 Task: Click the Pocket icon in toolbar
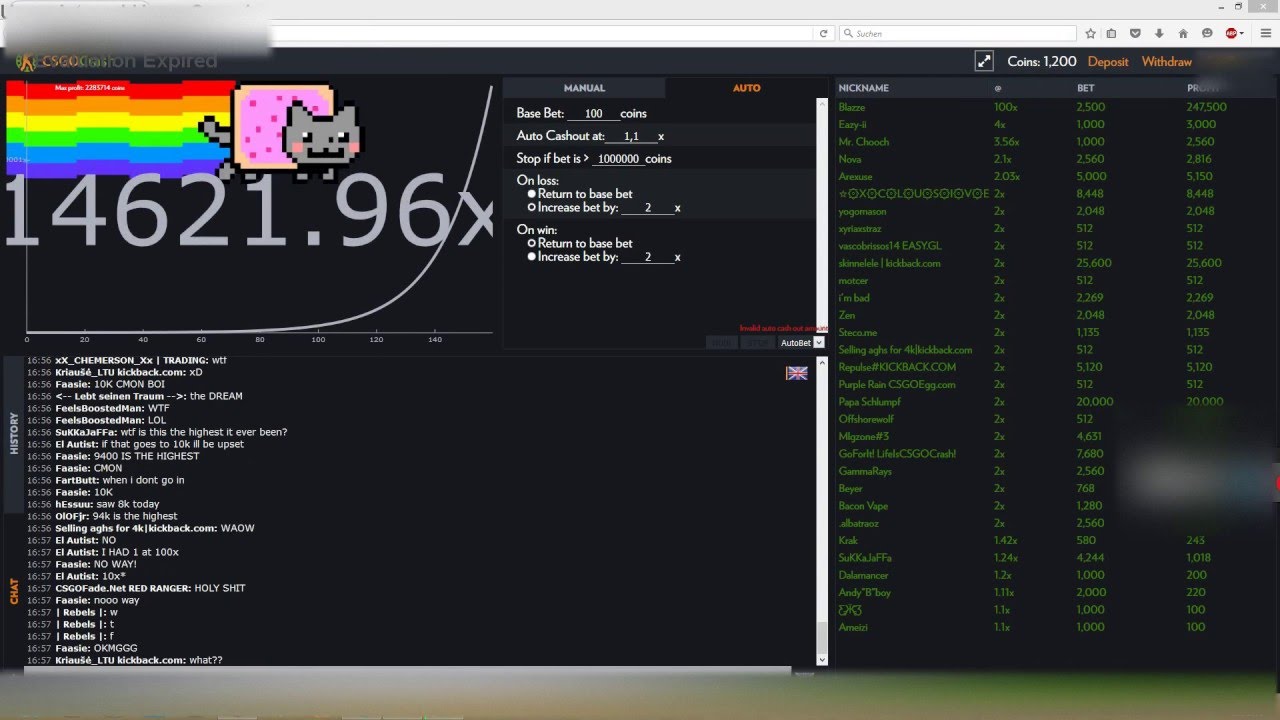click(1137, 33)
